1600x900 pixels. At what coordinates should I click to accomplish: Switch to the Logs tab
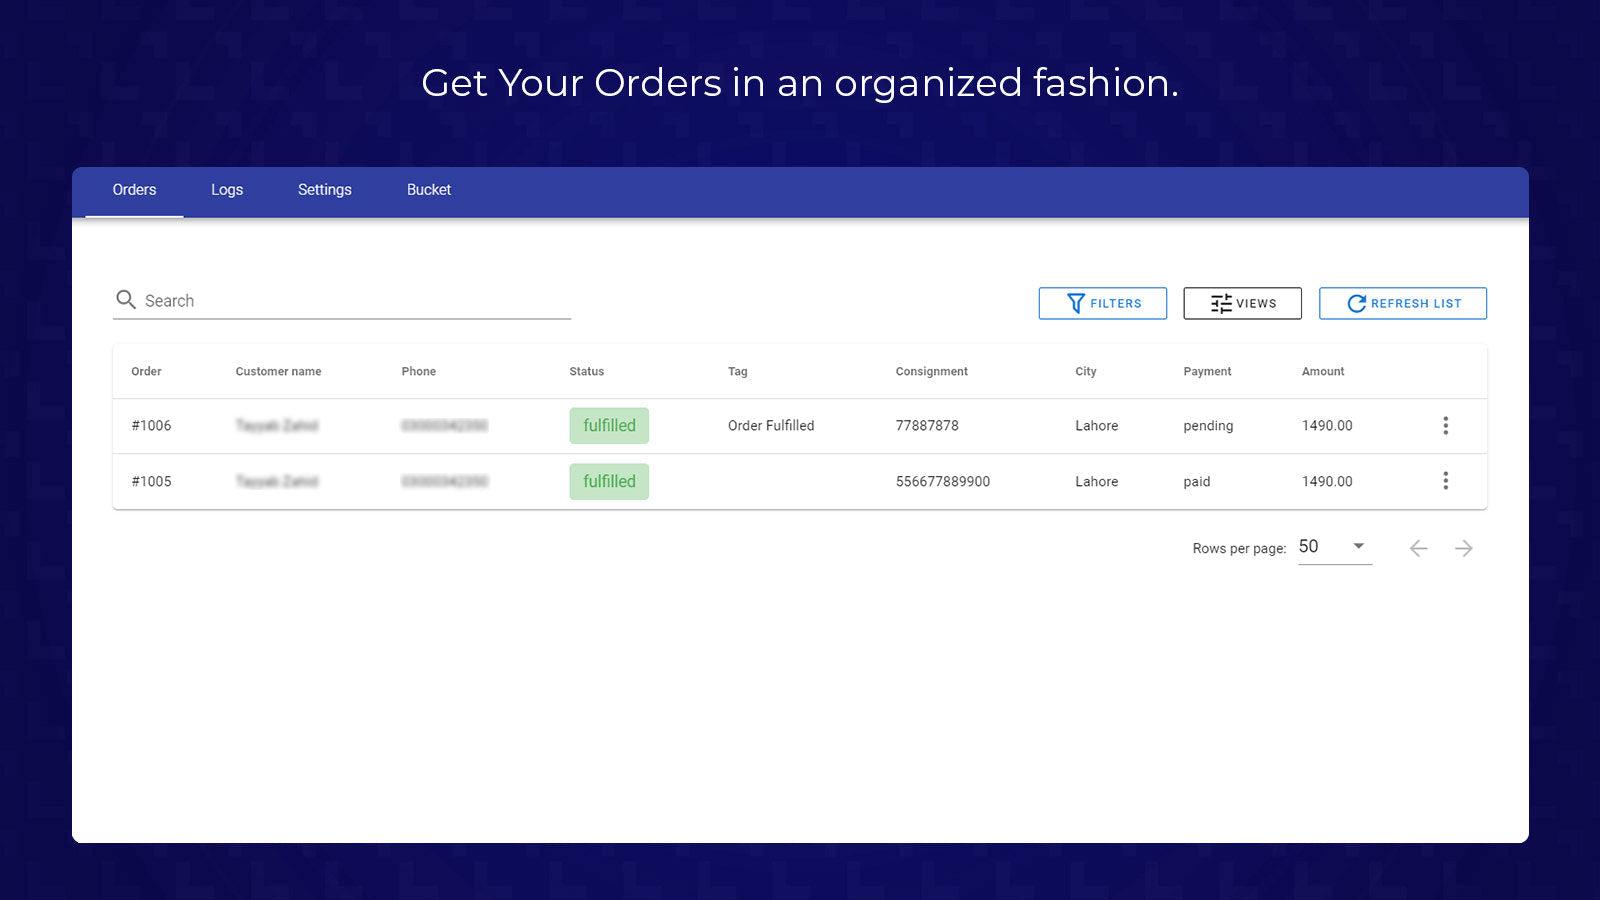(227, 190)
